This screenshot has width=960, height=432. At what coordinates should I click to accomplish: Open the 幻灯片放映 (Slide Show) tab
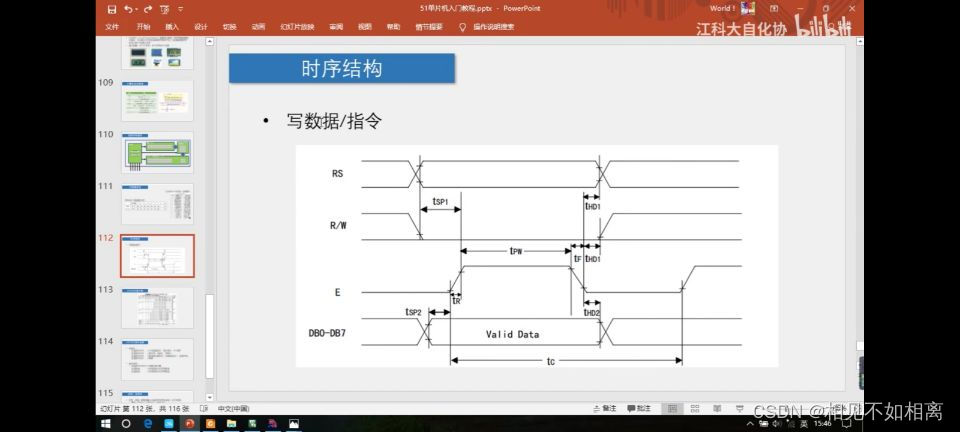point(297,27)
